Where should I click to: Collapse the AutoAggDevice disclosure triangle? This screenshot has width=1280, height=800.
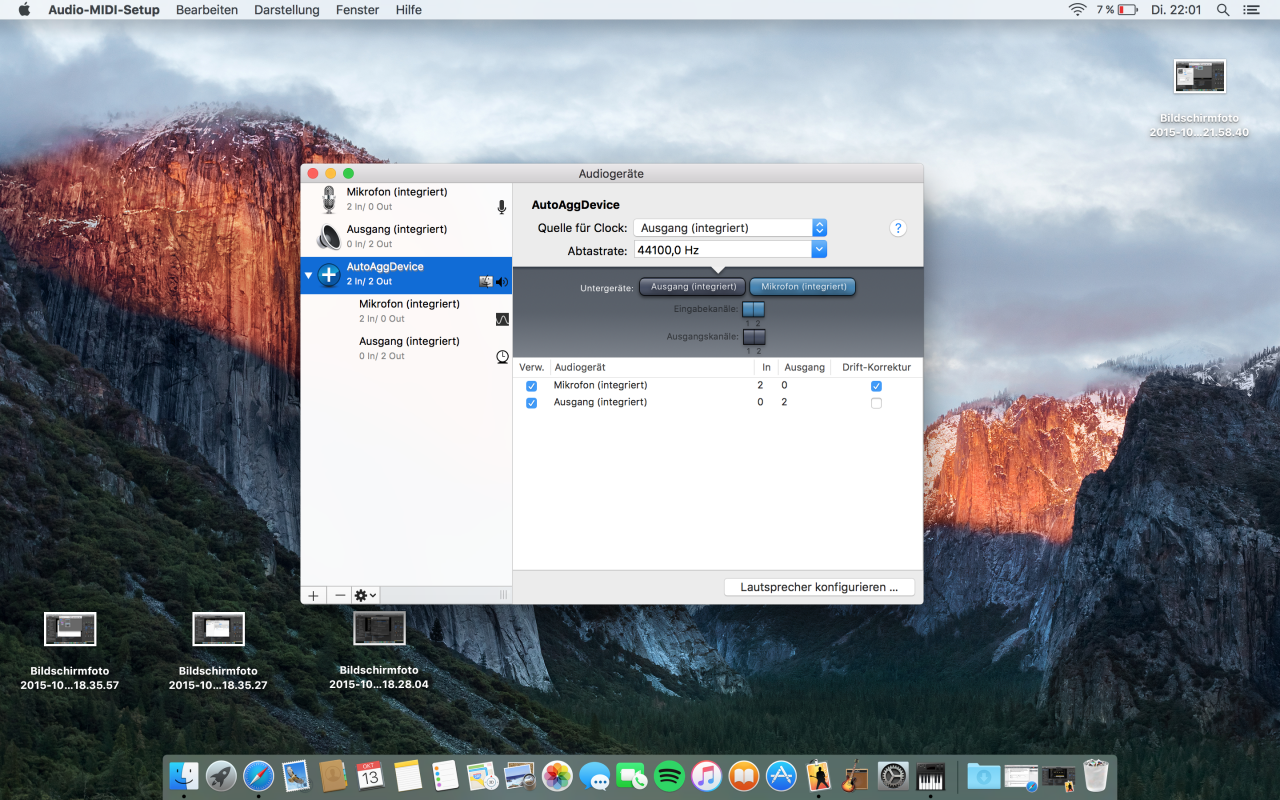[x=309, y=275]
